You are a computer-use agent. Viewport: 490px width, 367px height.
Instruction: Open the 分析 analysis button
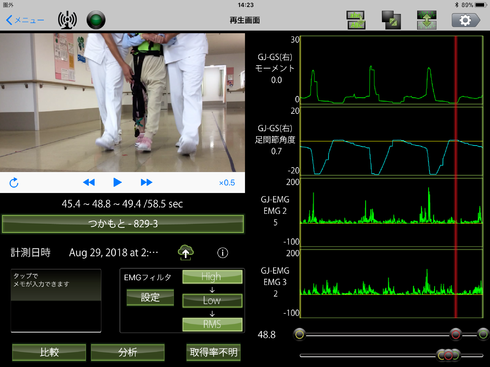[128, 352]
